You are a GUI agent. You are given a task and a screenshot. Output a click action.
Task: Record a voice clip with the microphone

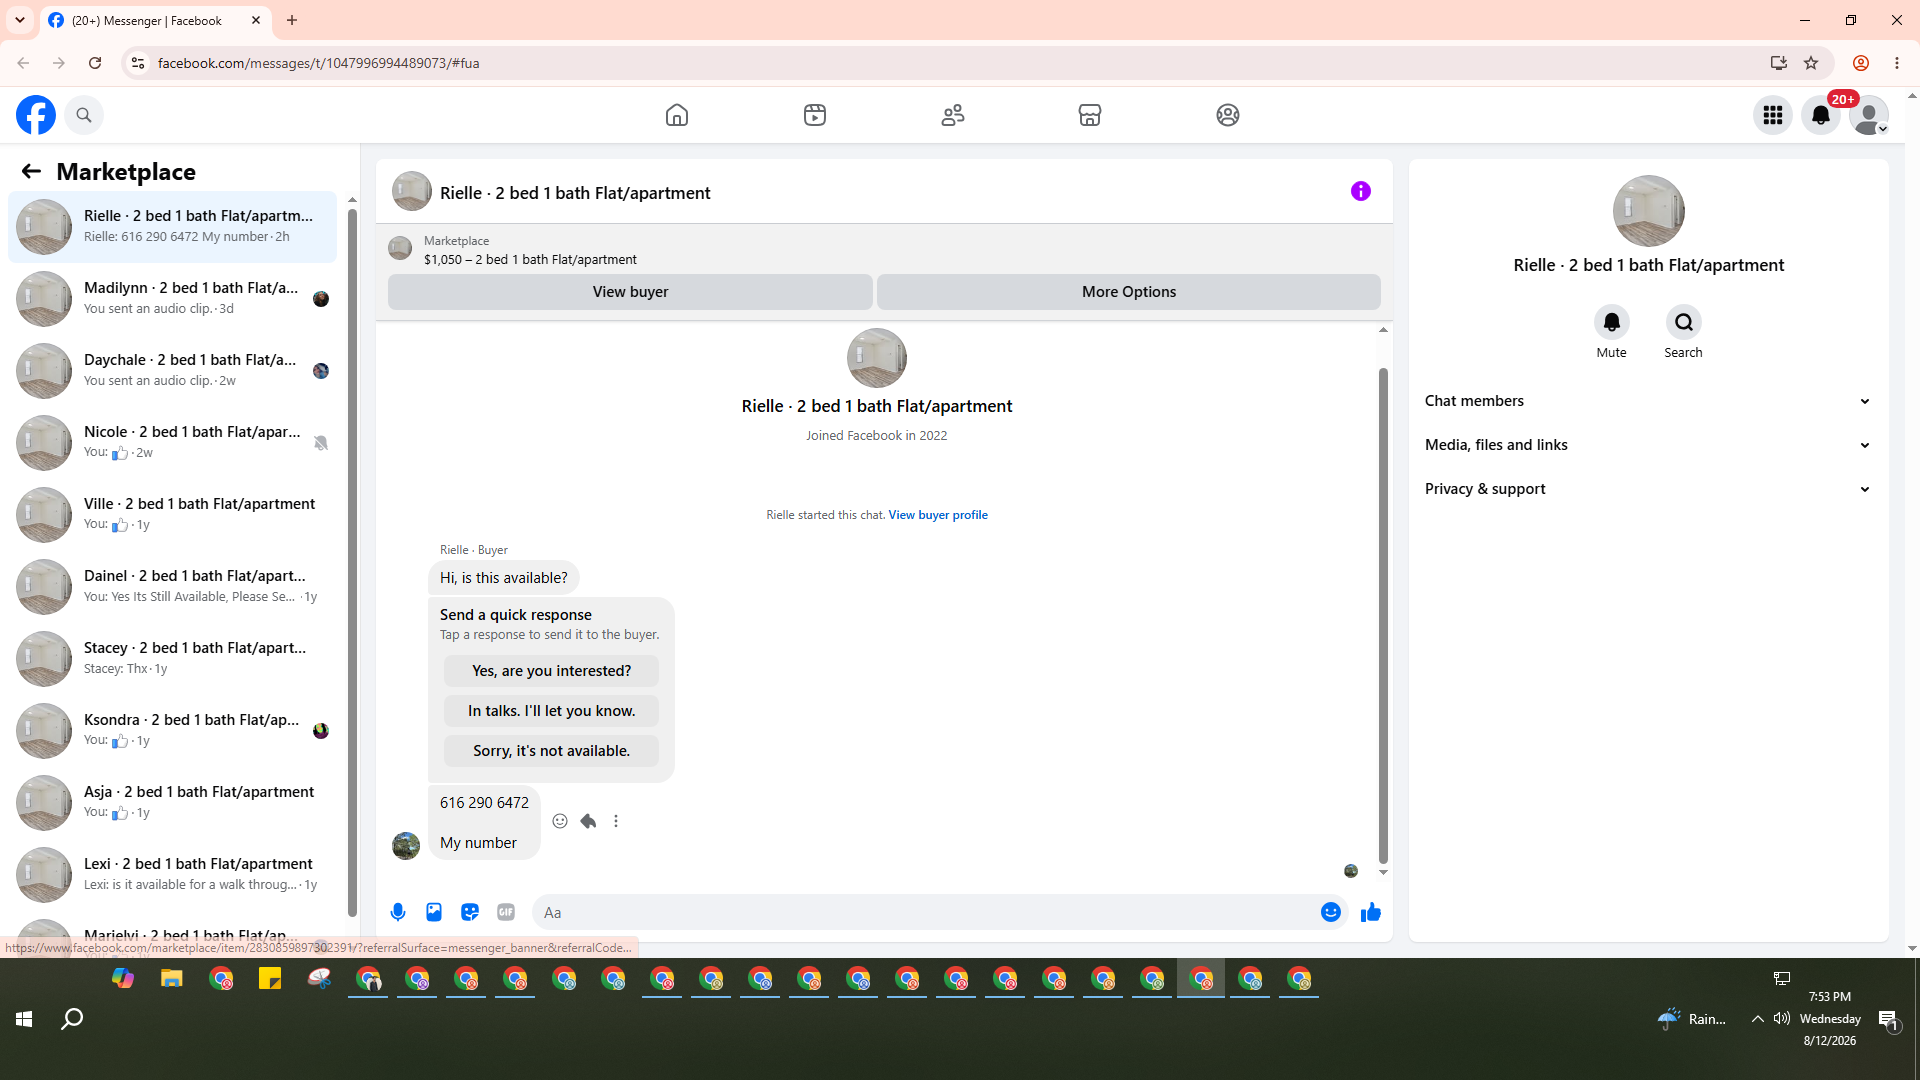tap(398, 912)
